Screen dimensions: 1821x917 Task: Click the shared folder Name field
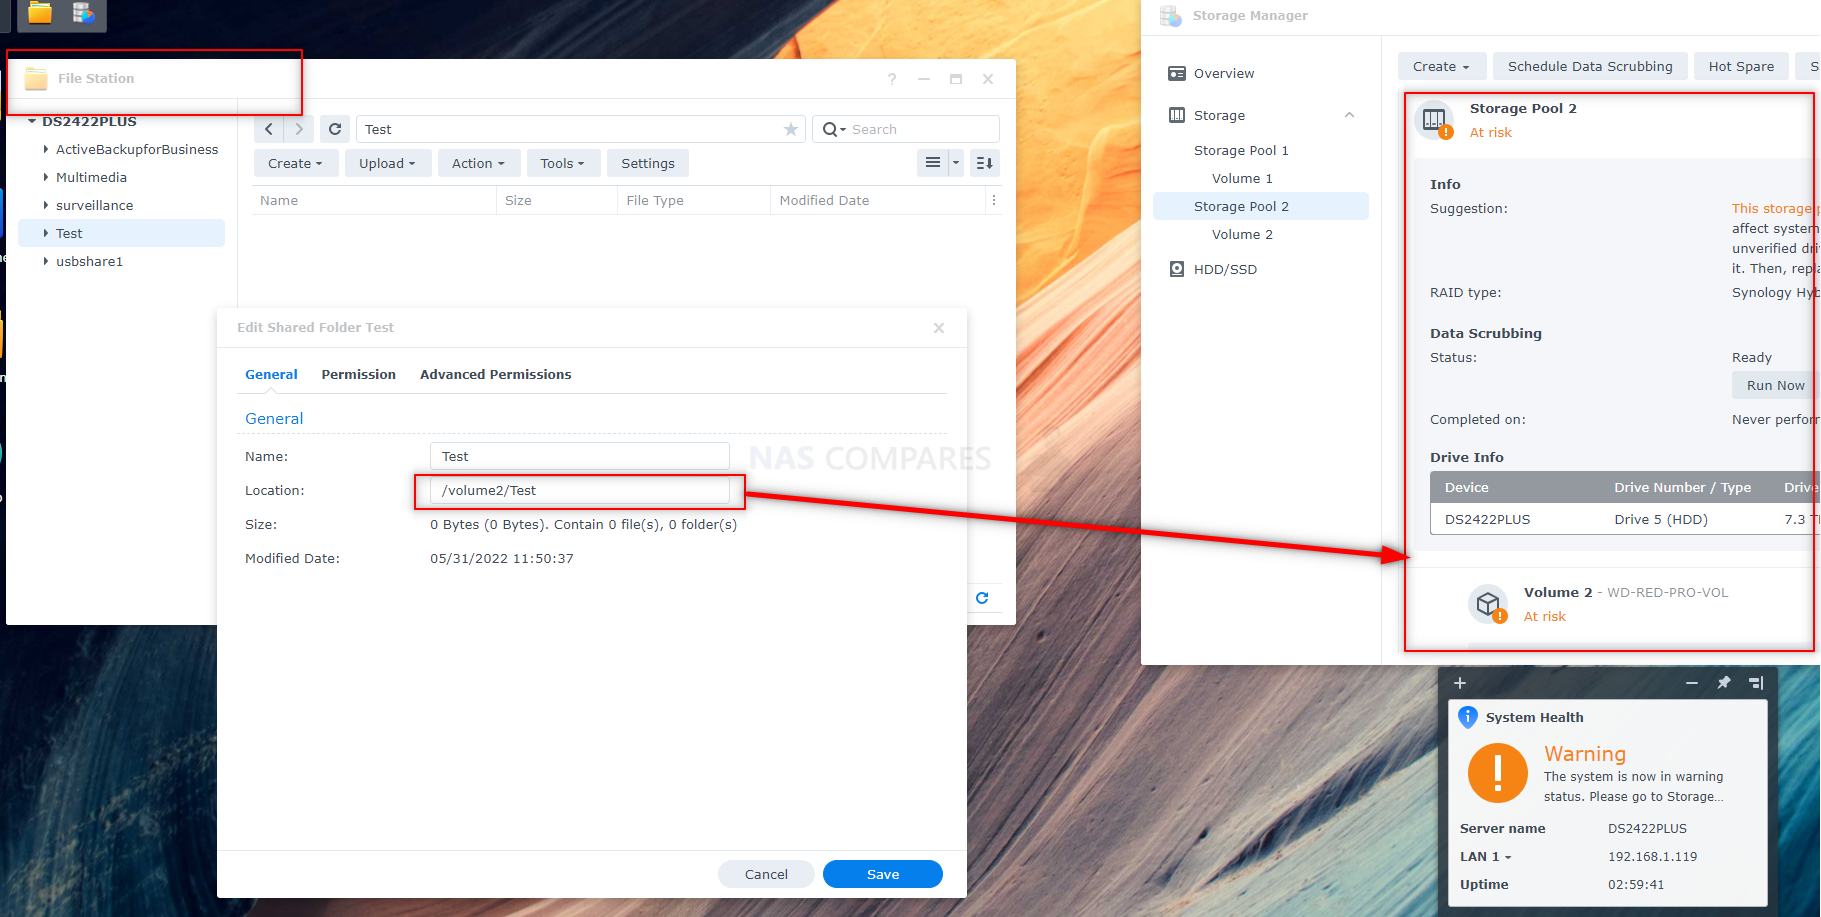(579, 456)
